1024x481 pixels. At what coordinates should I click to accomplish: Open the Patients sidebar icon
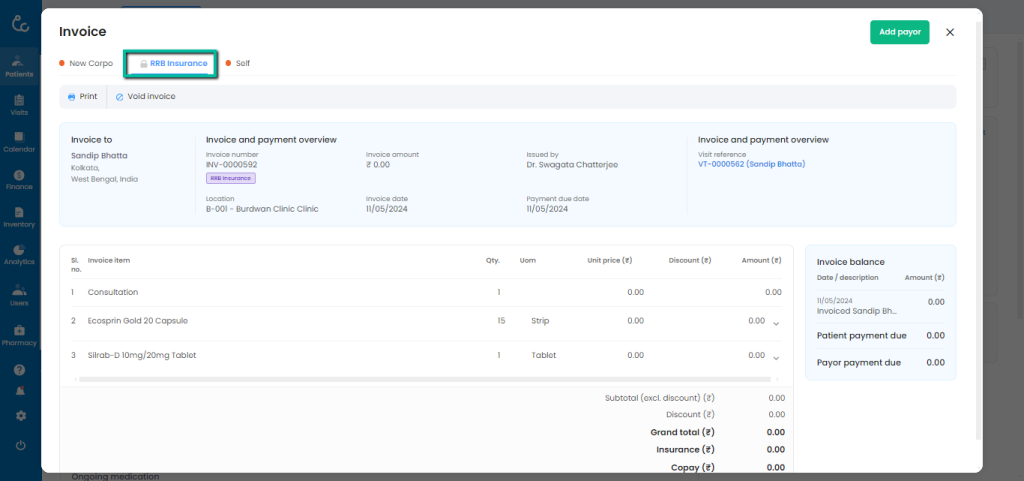[x=19, y=66]
